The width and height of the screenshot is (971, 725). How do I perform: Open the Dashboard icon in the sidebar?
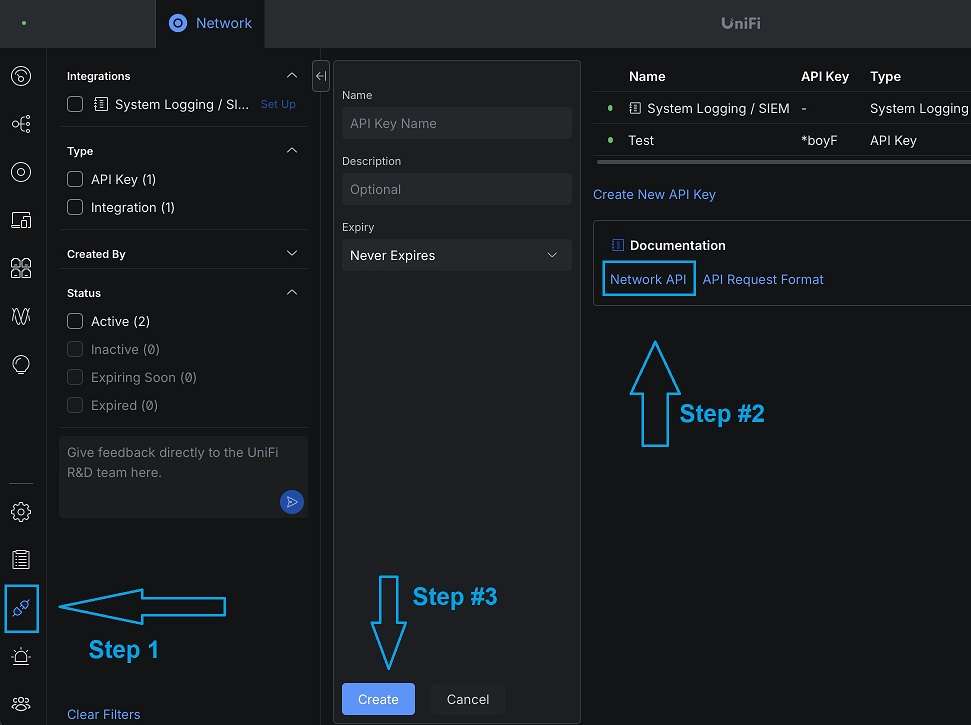point(21,76)
